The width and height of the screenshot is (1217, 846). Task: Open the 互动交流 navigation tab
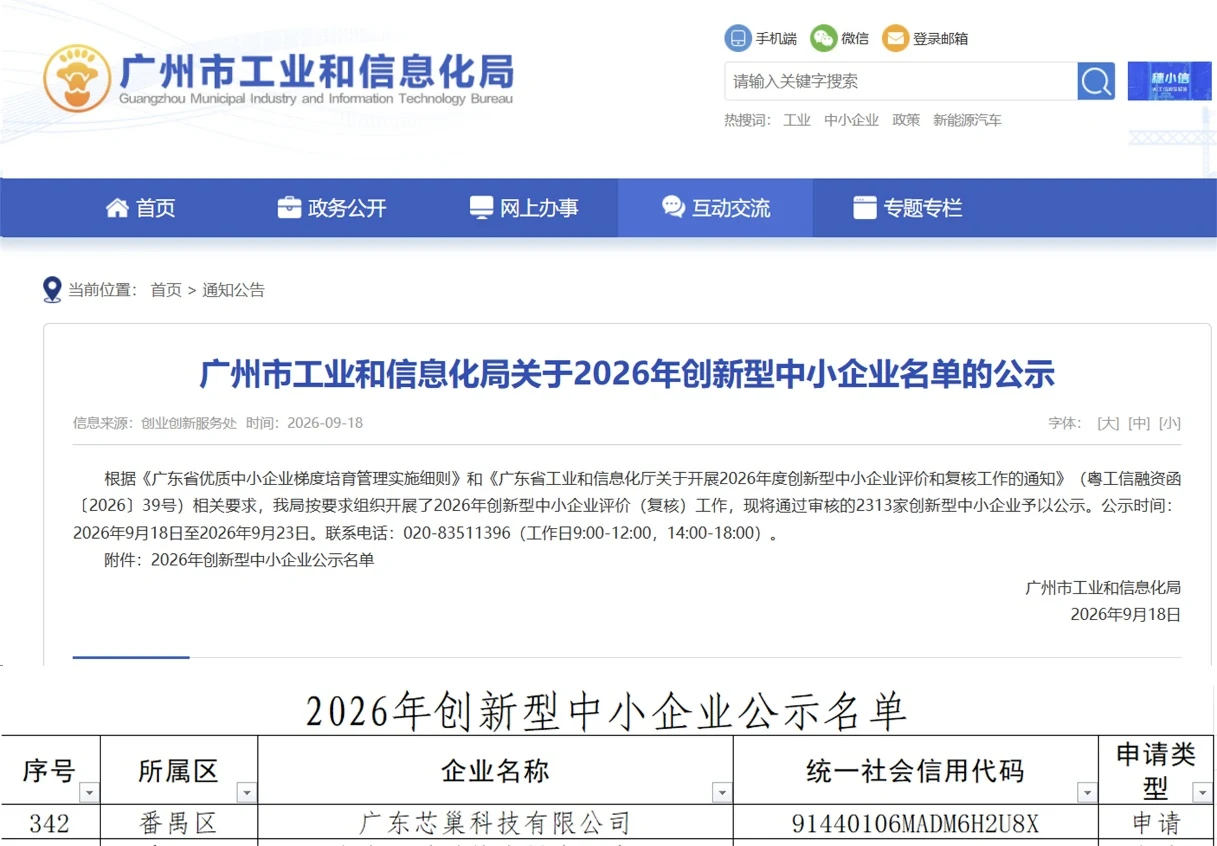(716, 208)
